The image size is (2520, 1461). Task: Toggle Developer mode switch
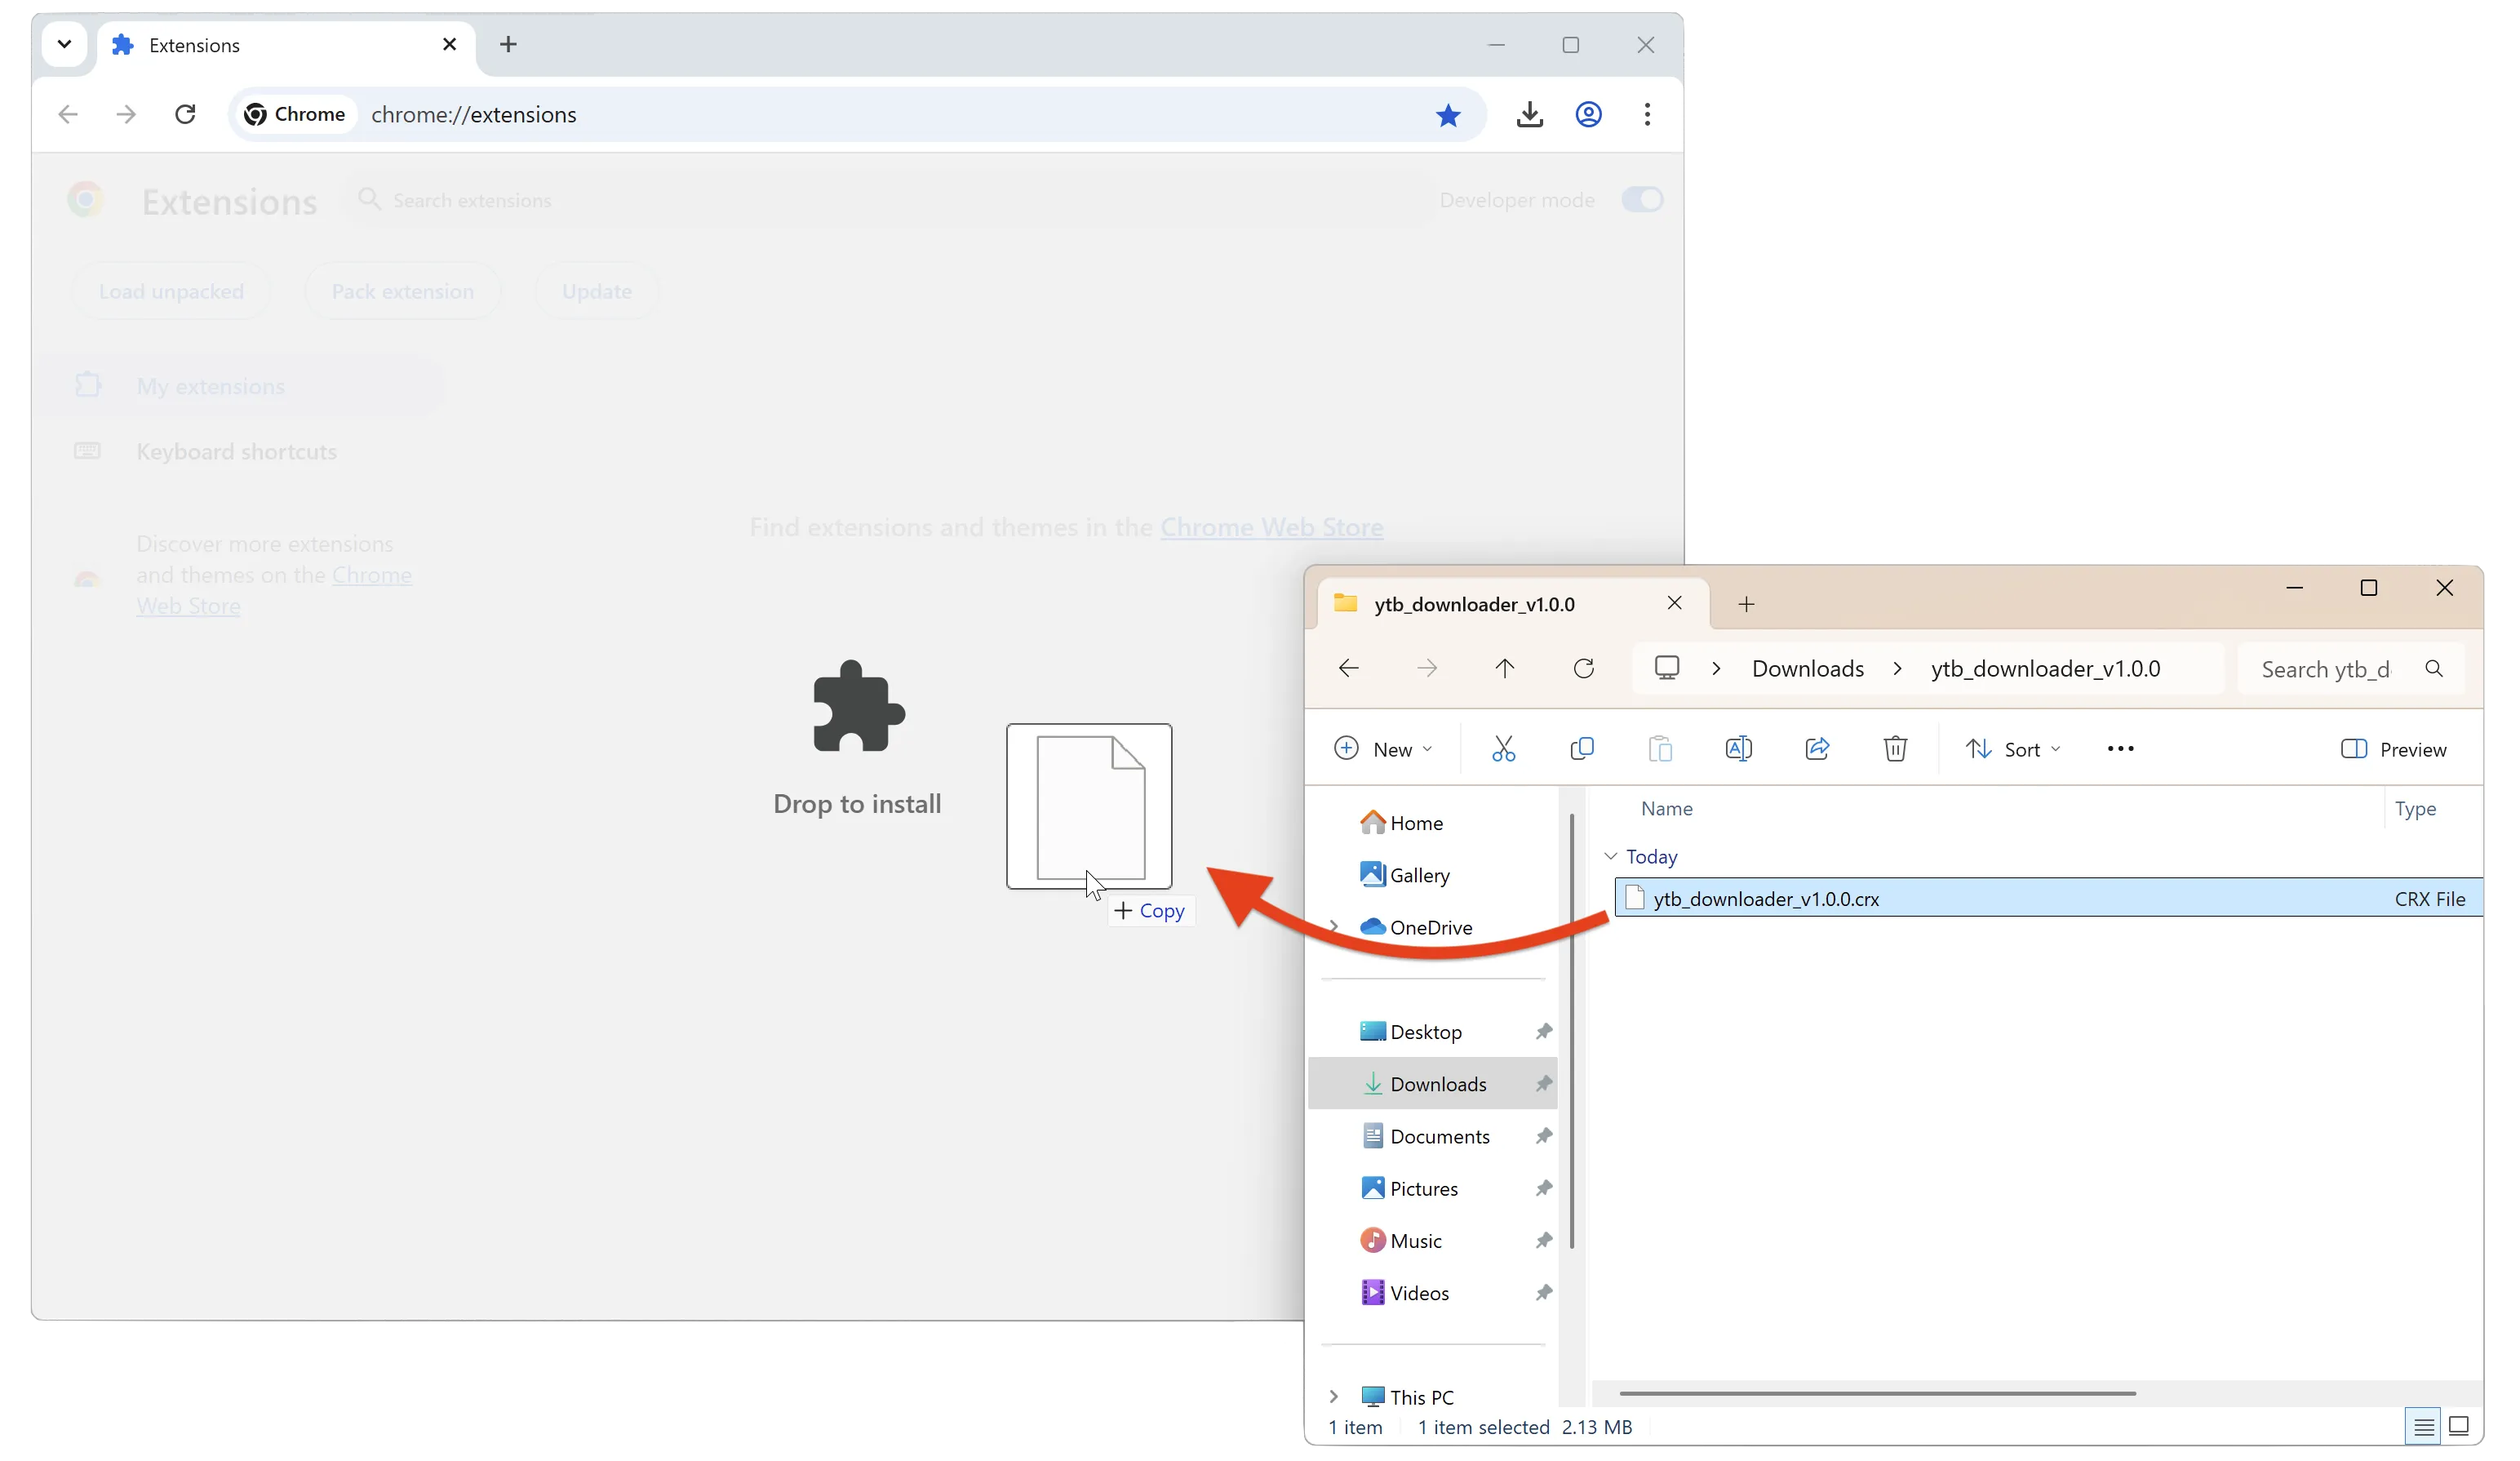1642,200
